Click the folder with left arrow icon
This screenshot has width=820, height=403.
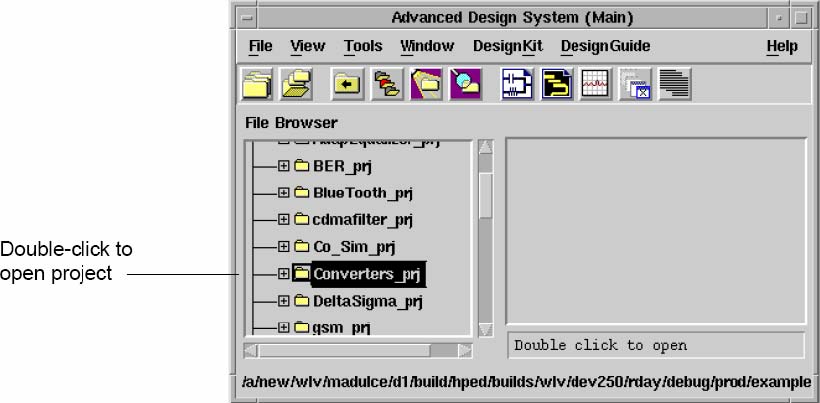click(x=347, y=84)
